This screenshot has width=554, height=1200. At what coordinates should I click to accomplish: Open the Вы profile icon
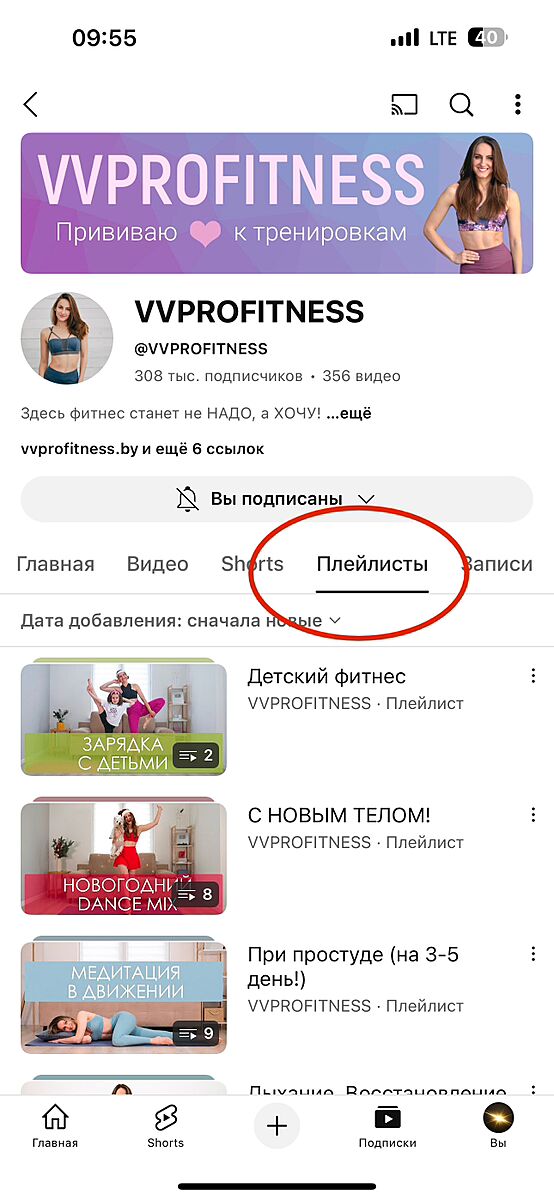pos(498,1128)
